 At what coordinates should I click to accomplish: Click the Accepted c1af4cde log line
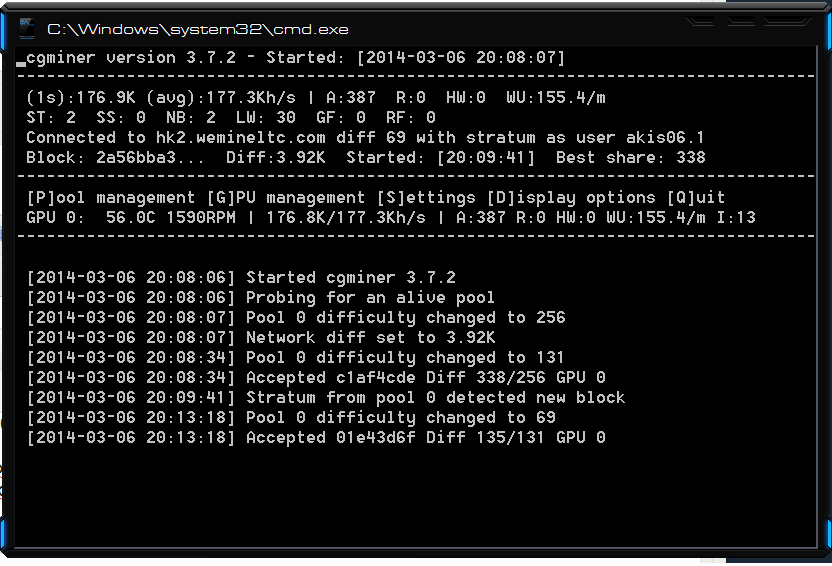pyautogui.click(x=316, y=378)
